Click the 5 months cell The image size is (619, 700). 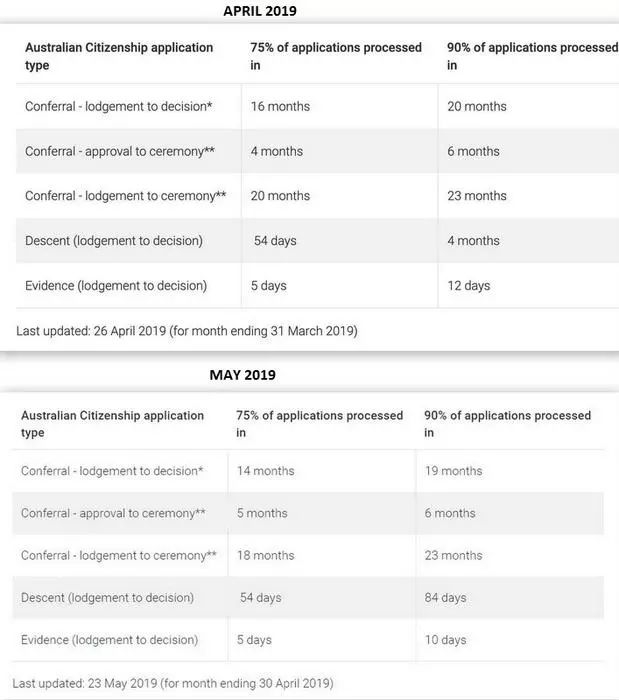(262, 513)
